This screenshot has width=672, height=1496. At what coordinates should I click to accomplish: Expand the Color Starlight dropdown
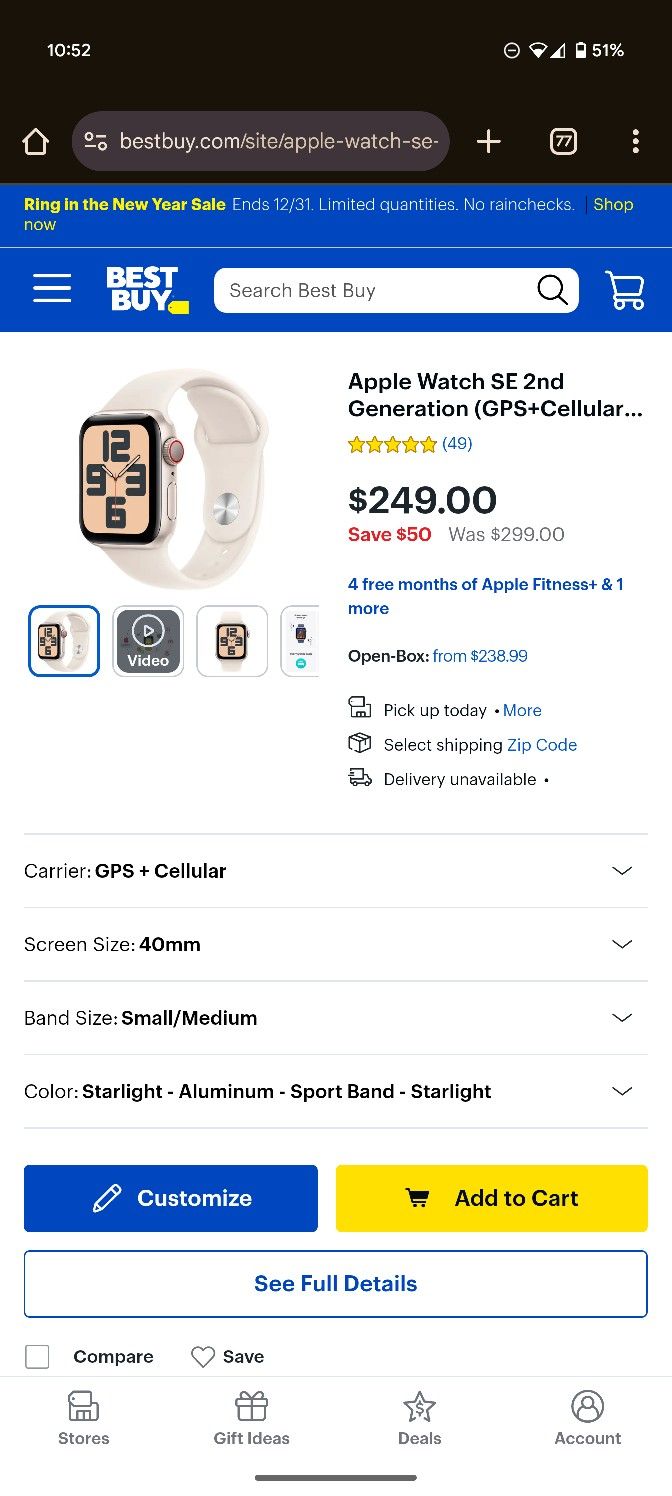(x=621, y=1091)
